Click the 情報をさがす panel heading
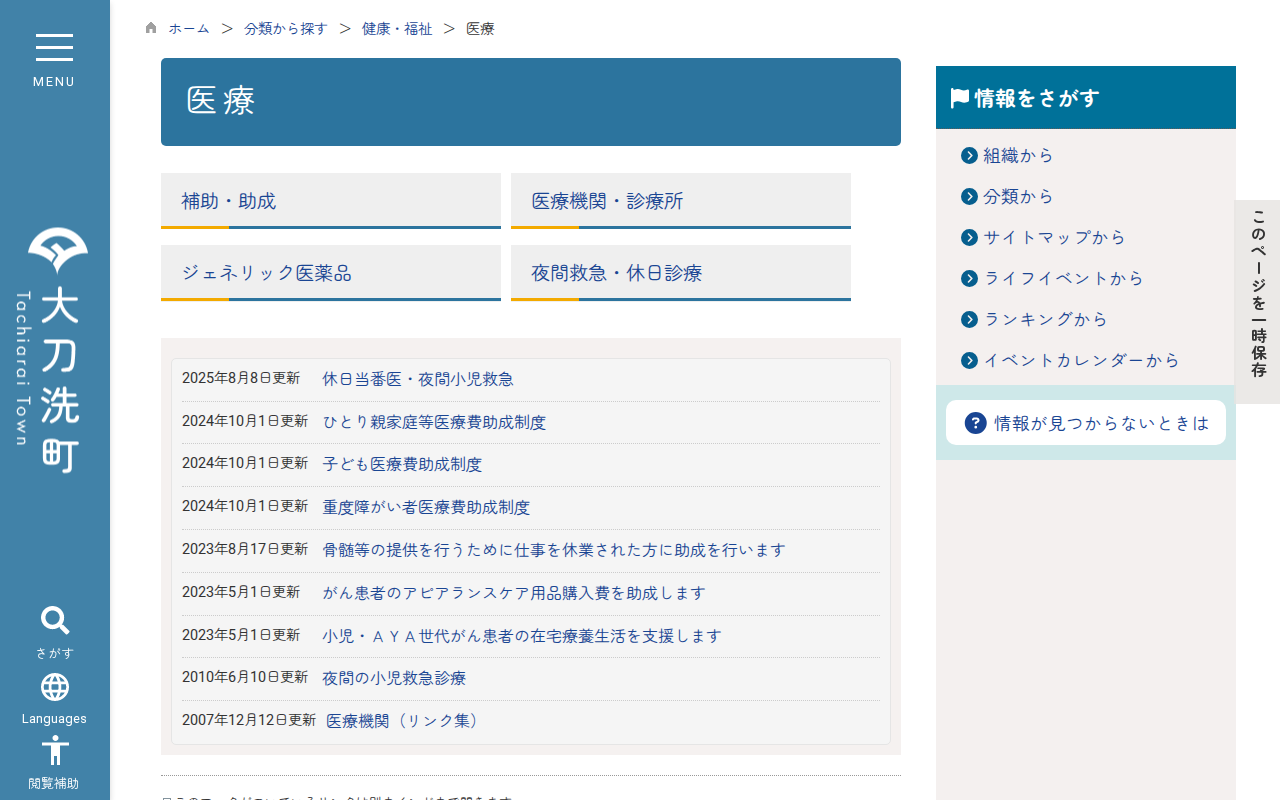The image size is (1280, 800). [1086, 98]
